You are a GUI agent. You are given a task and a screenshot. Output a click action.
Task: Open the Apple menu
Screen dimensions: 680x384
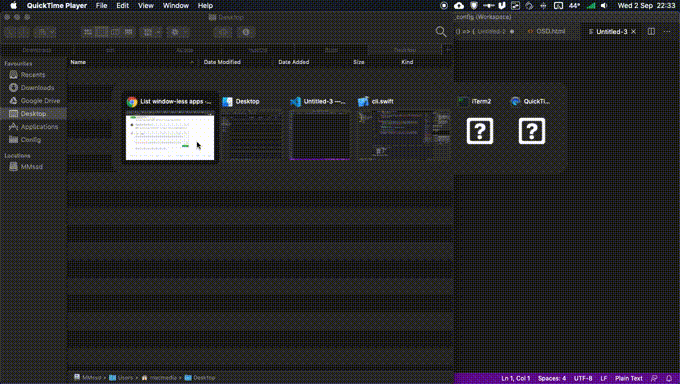tap(13, 6)
